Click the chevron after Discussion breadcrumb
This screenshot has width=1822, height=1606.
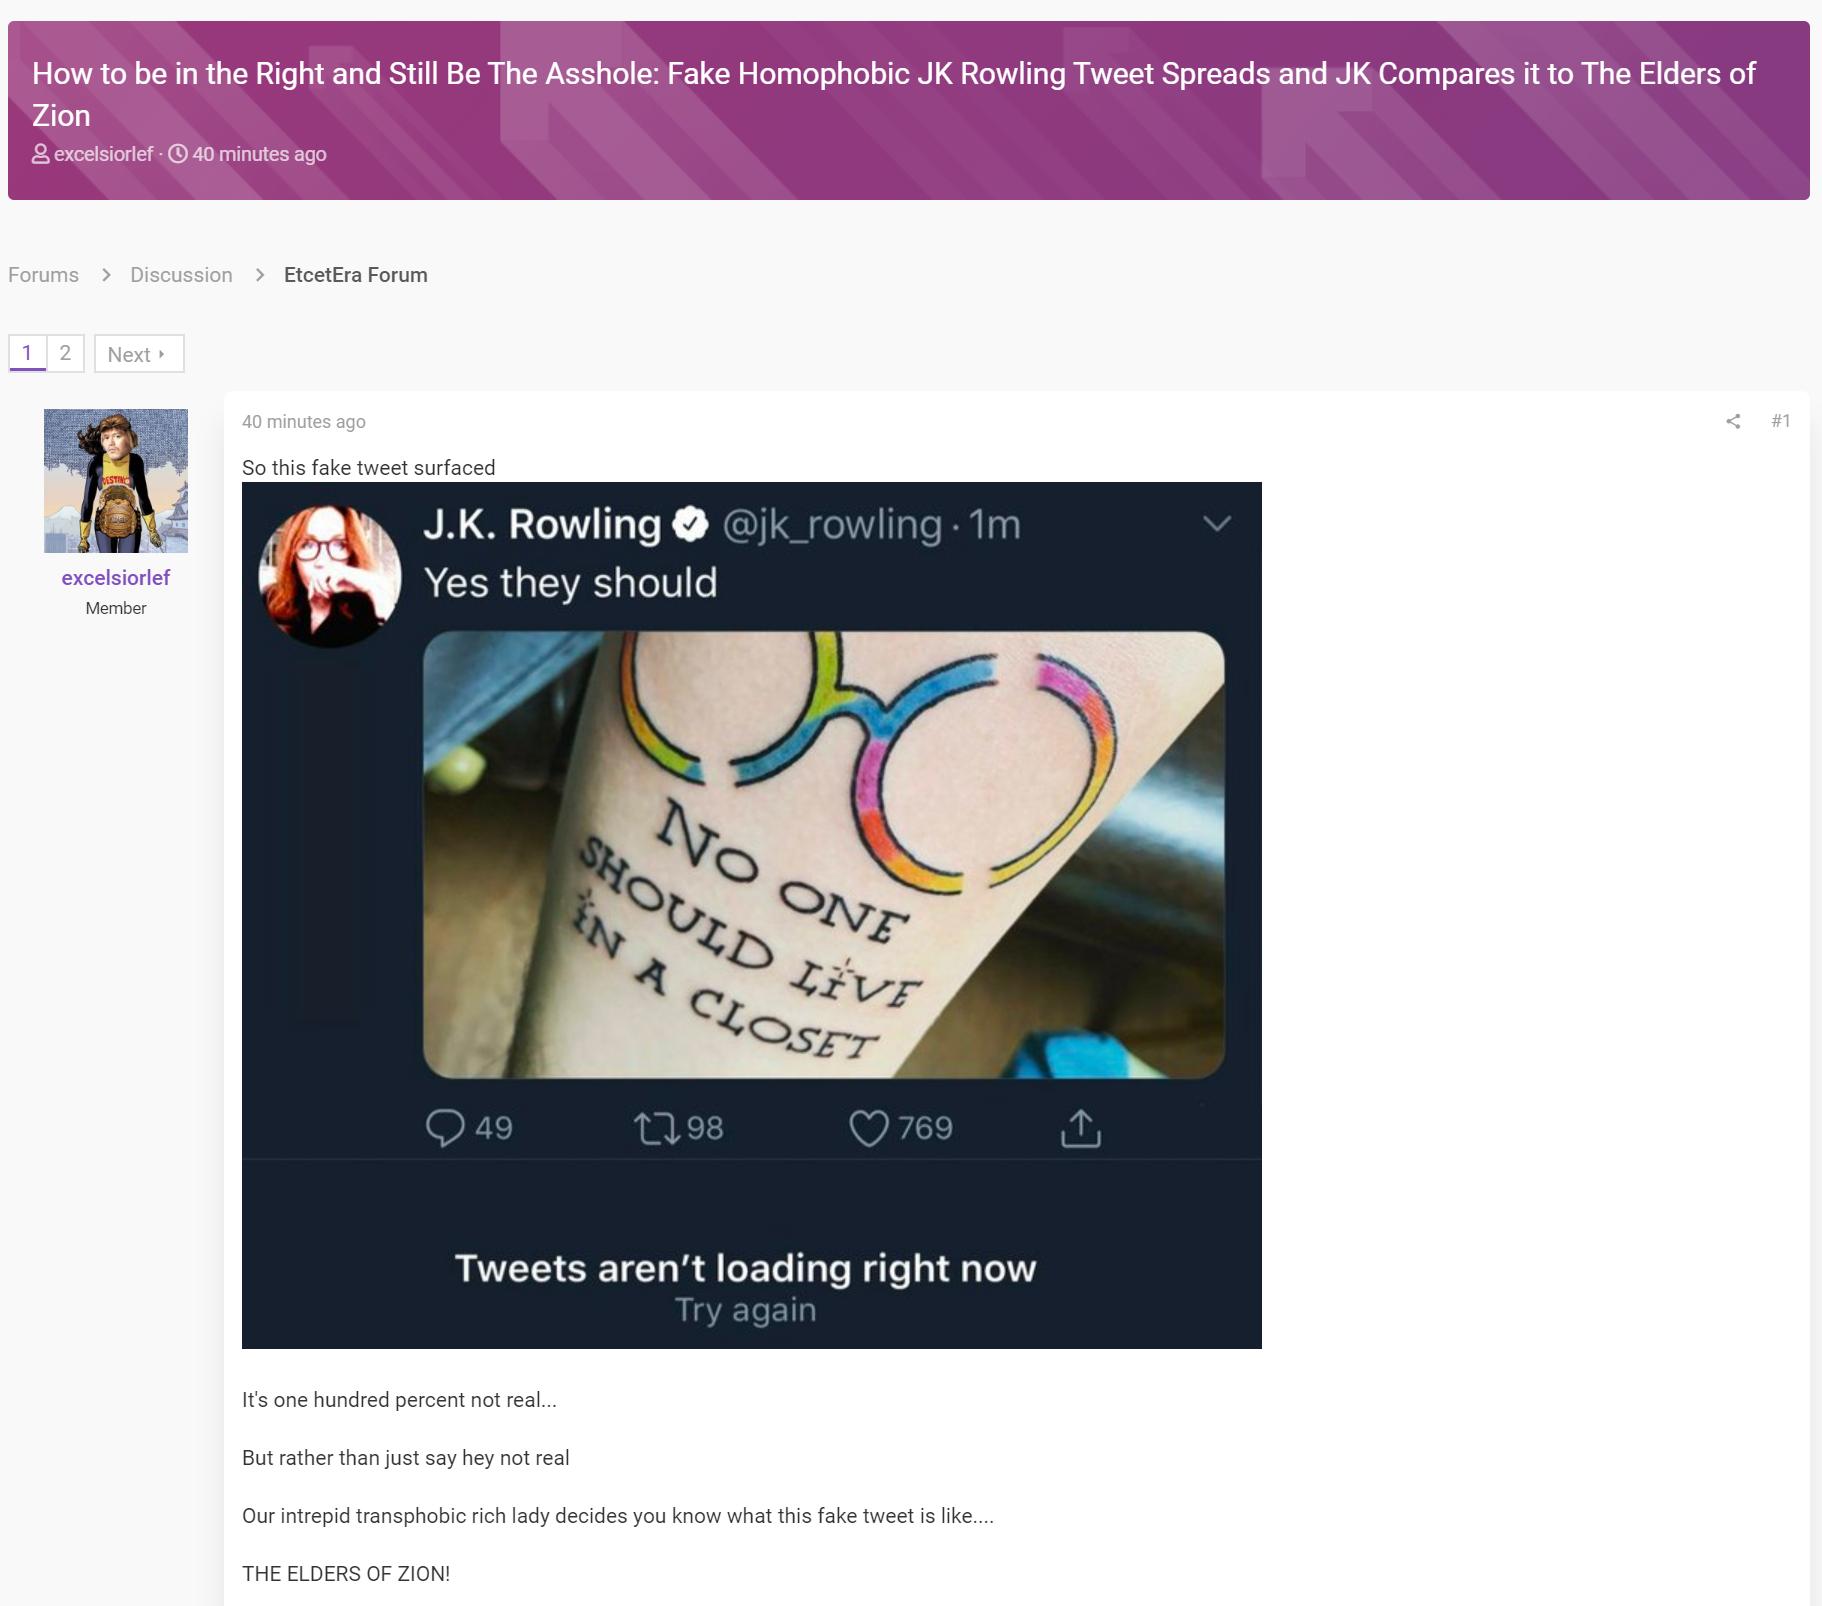coord(260,275)
